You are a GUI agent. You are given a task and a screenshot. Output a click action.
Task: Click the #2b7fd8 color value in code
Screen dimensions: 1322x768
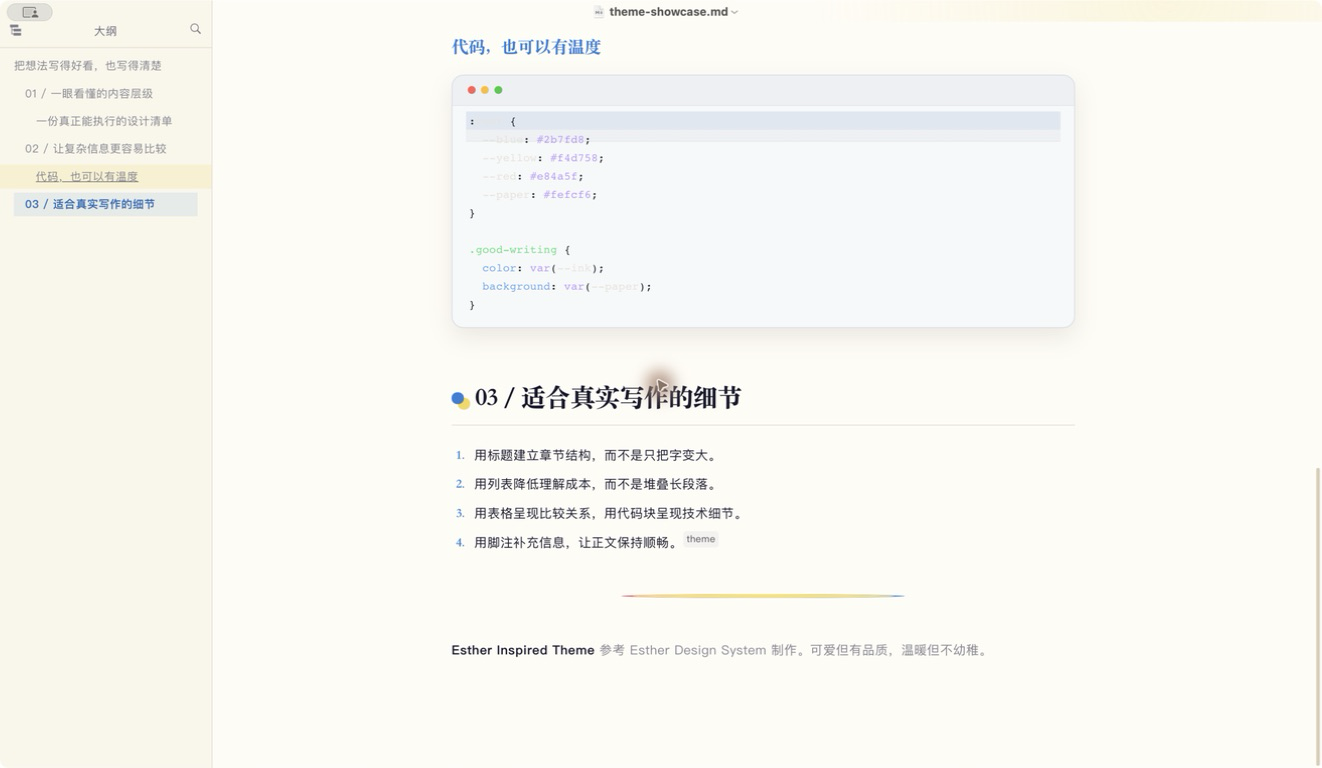coord(560,140)
